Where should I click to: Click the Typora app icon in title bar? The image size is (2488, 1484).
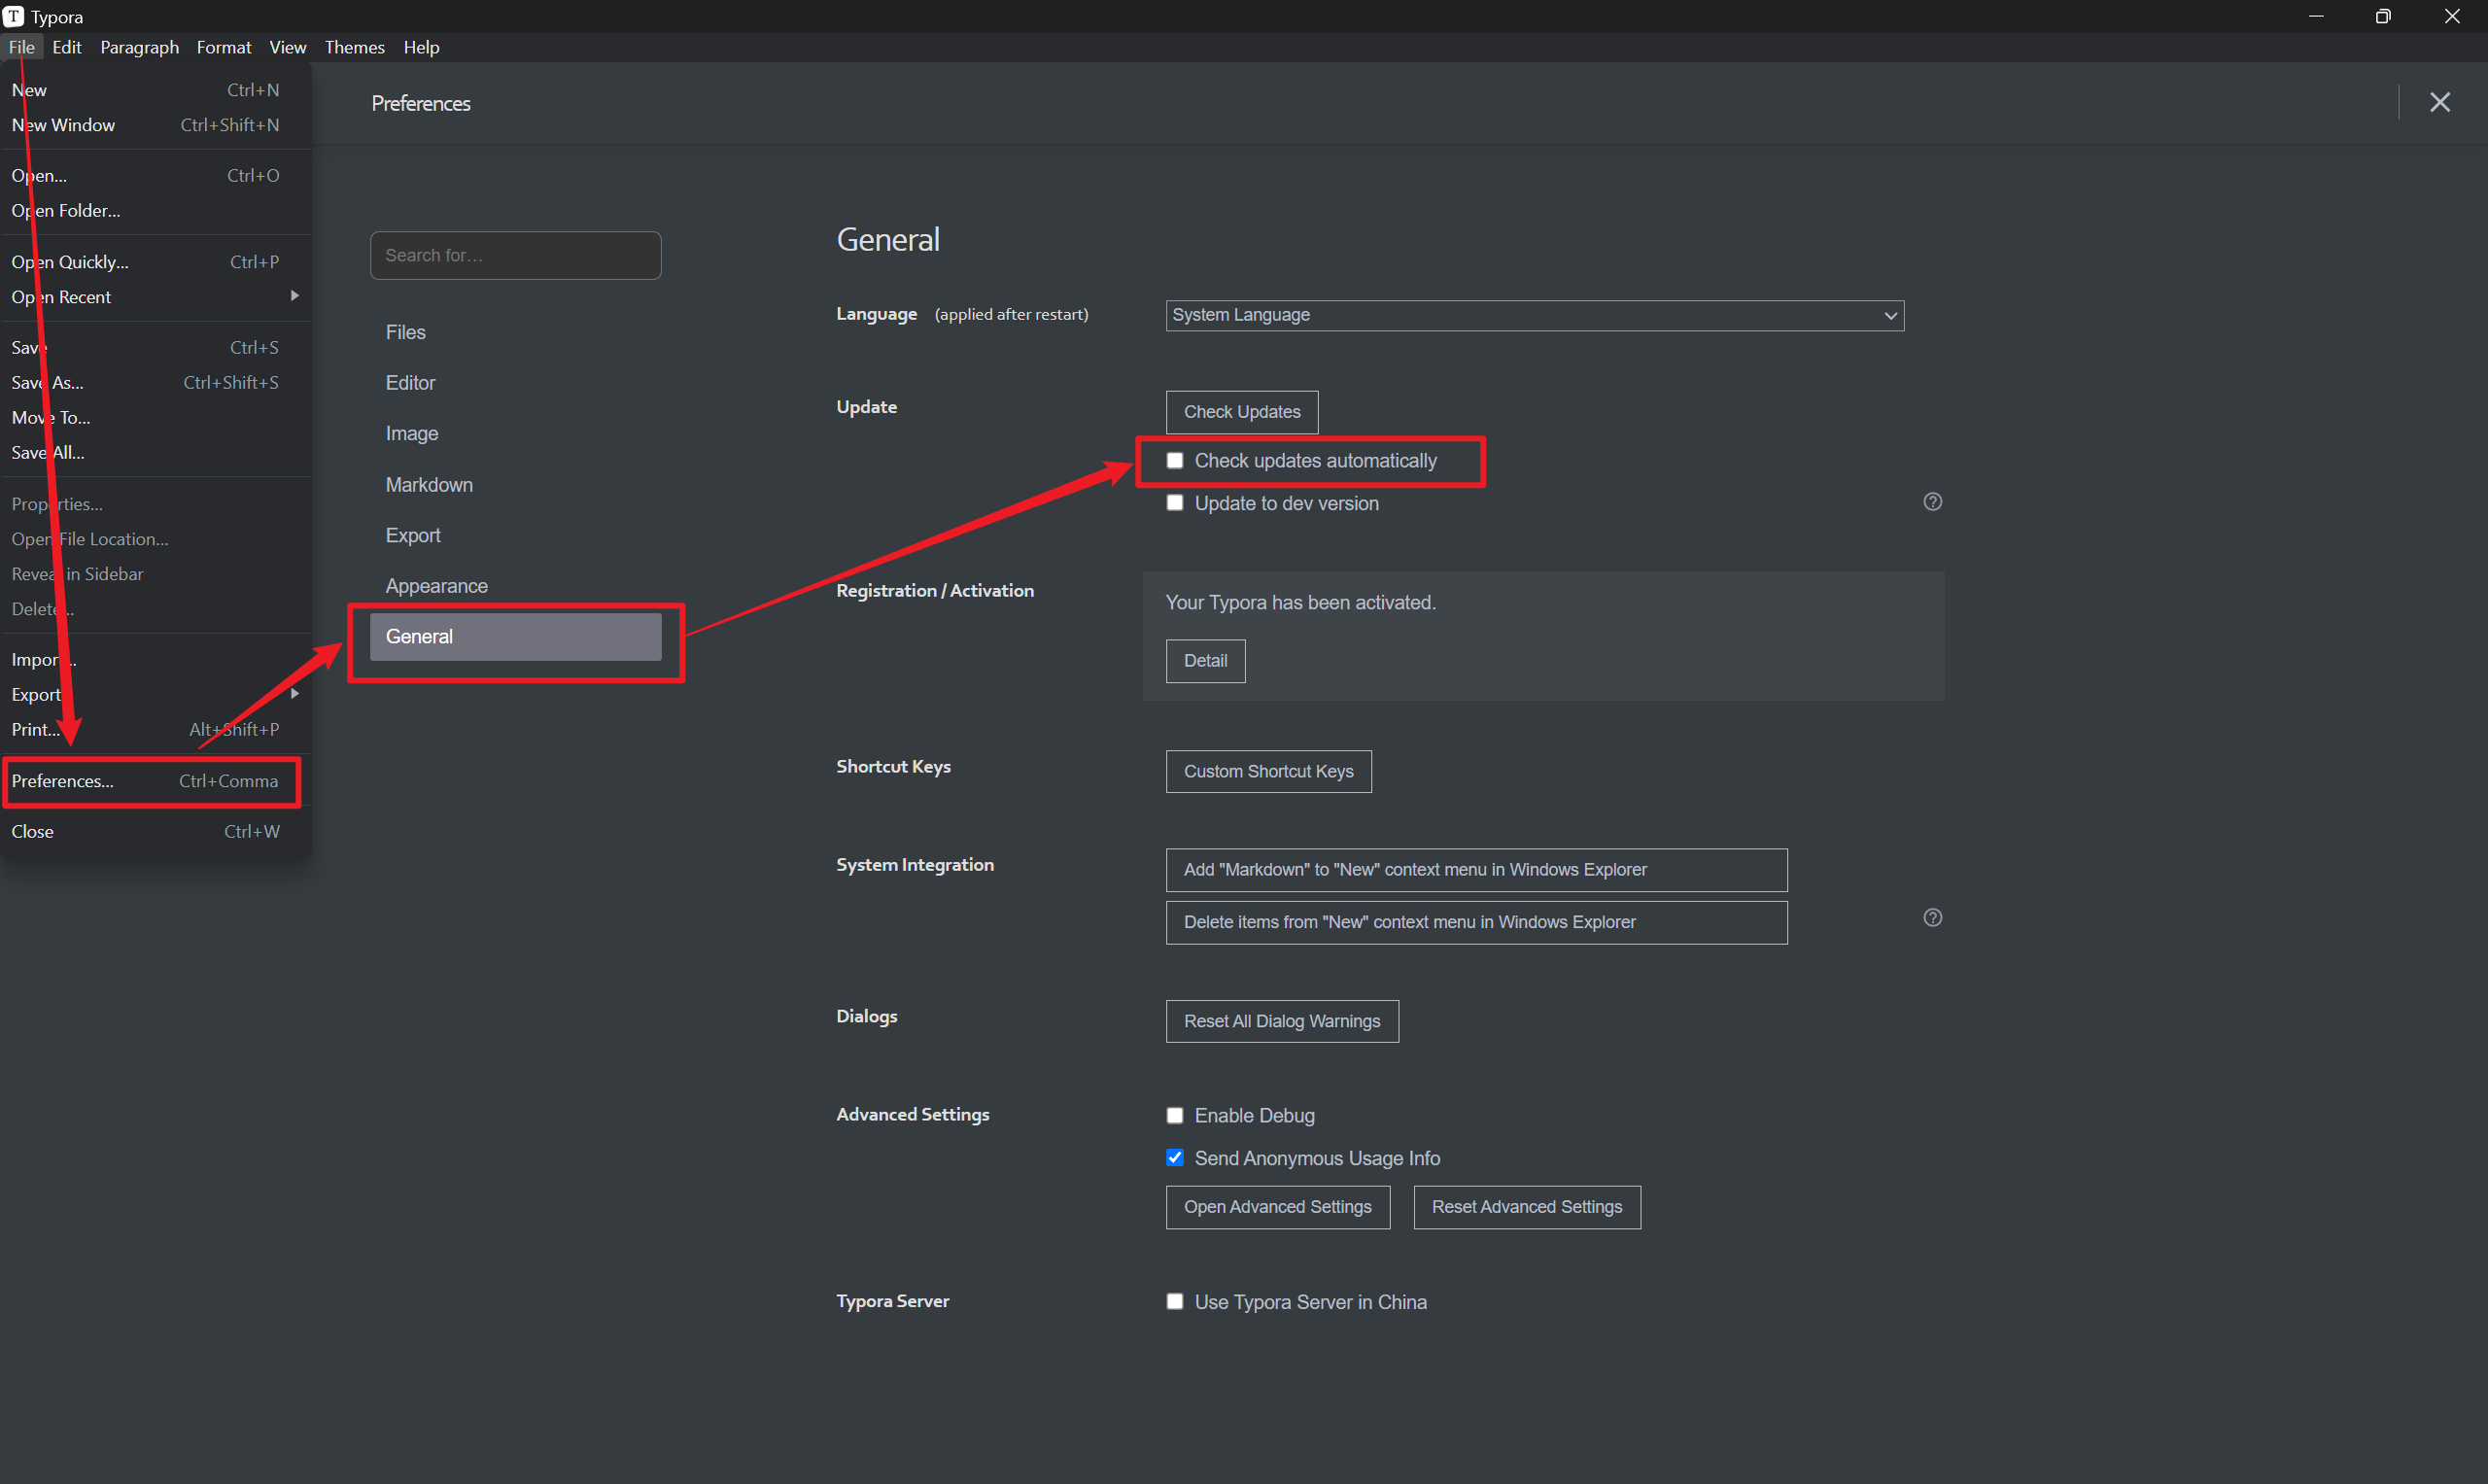(x=13, y=16)
